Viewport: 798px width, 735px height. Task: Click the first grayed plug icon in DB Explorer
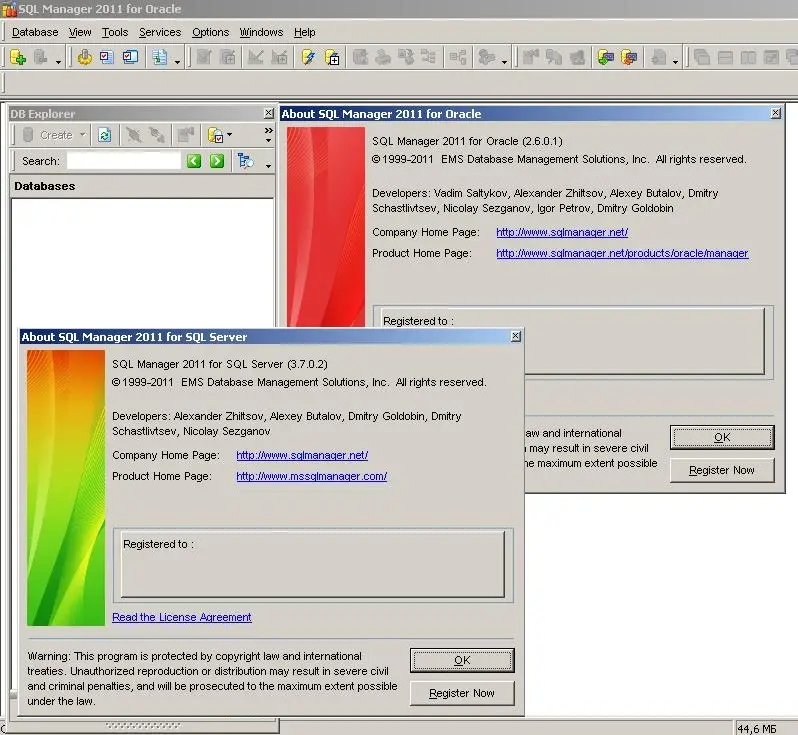pyautogui.click(x=133, y=135)
